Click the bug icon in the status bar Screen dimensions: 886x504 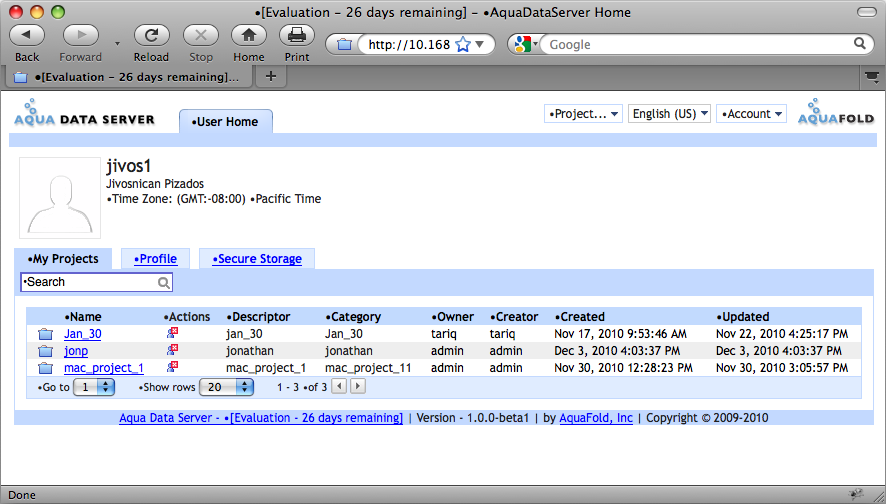point(856,494)
